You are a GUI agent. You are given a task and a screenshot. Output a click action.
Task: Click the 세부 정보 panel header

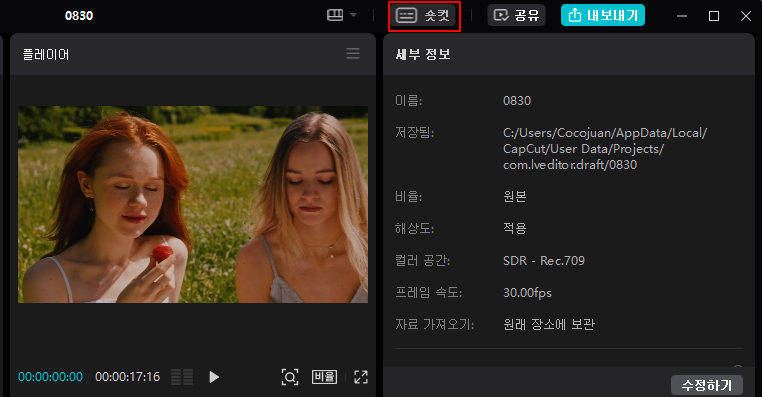click(423, 54)
